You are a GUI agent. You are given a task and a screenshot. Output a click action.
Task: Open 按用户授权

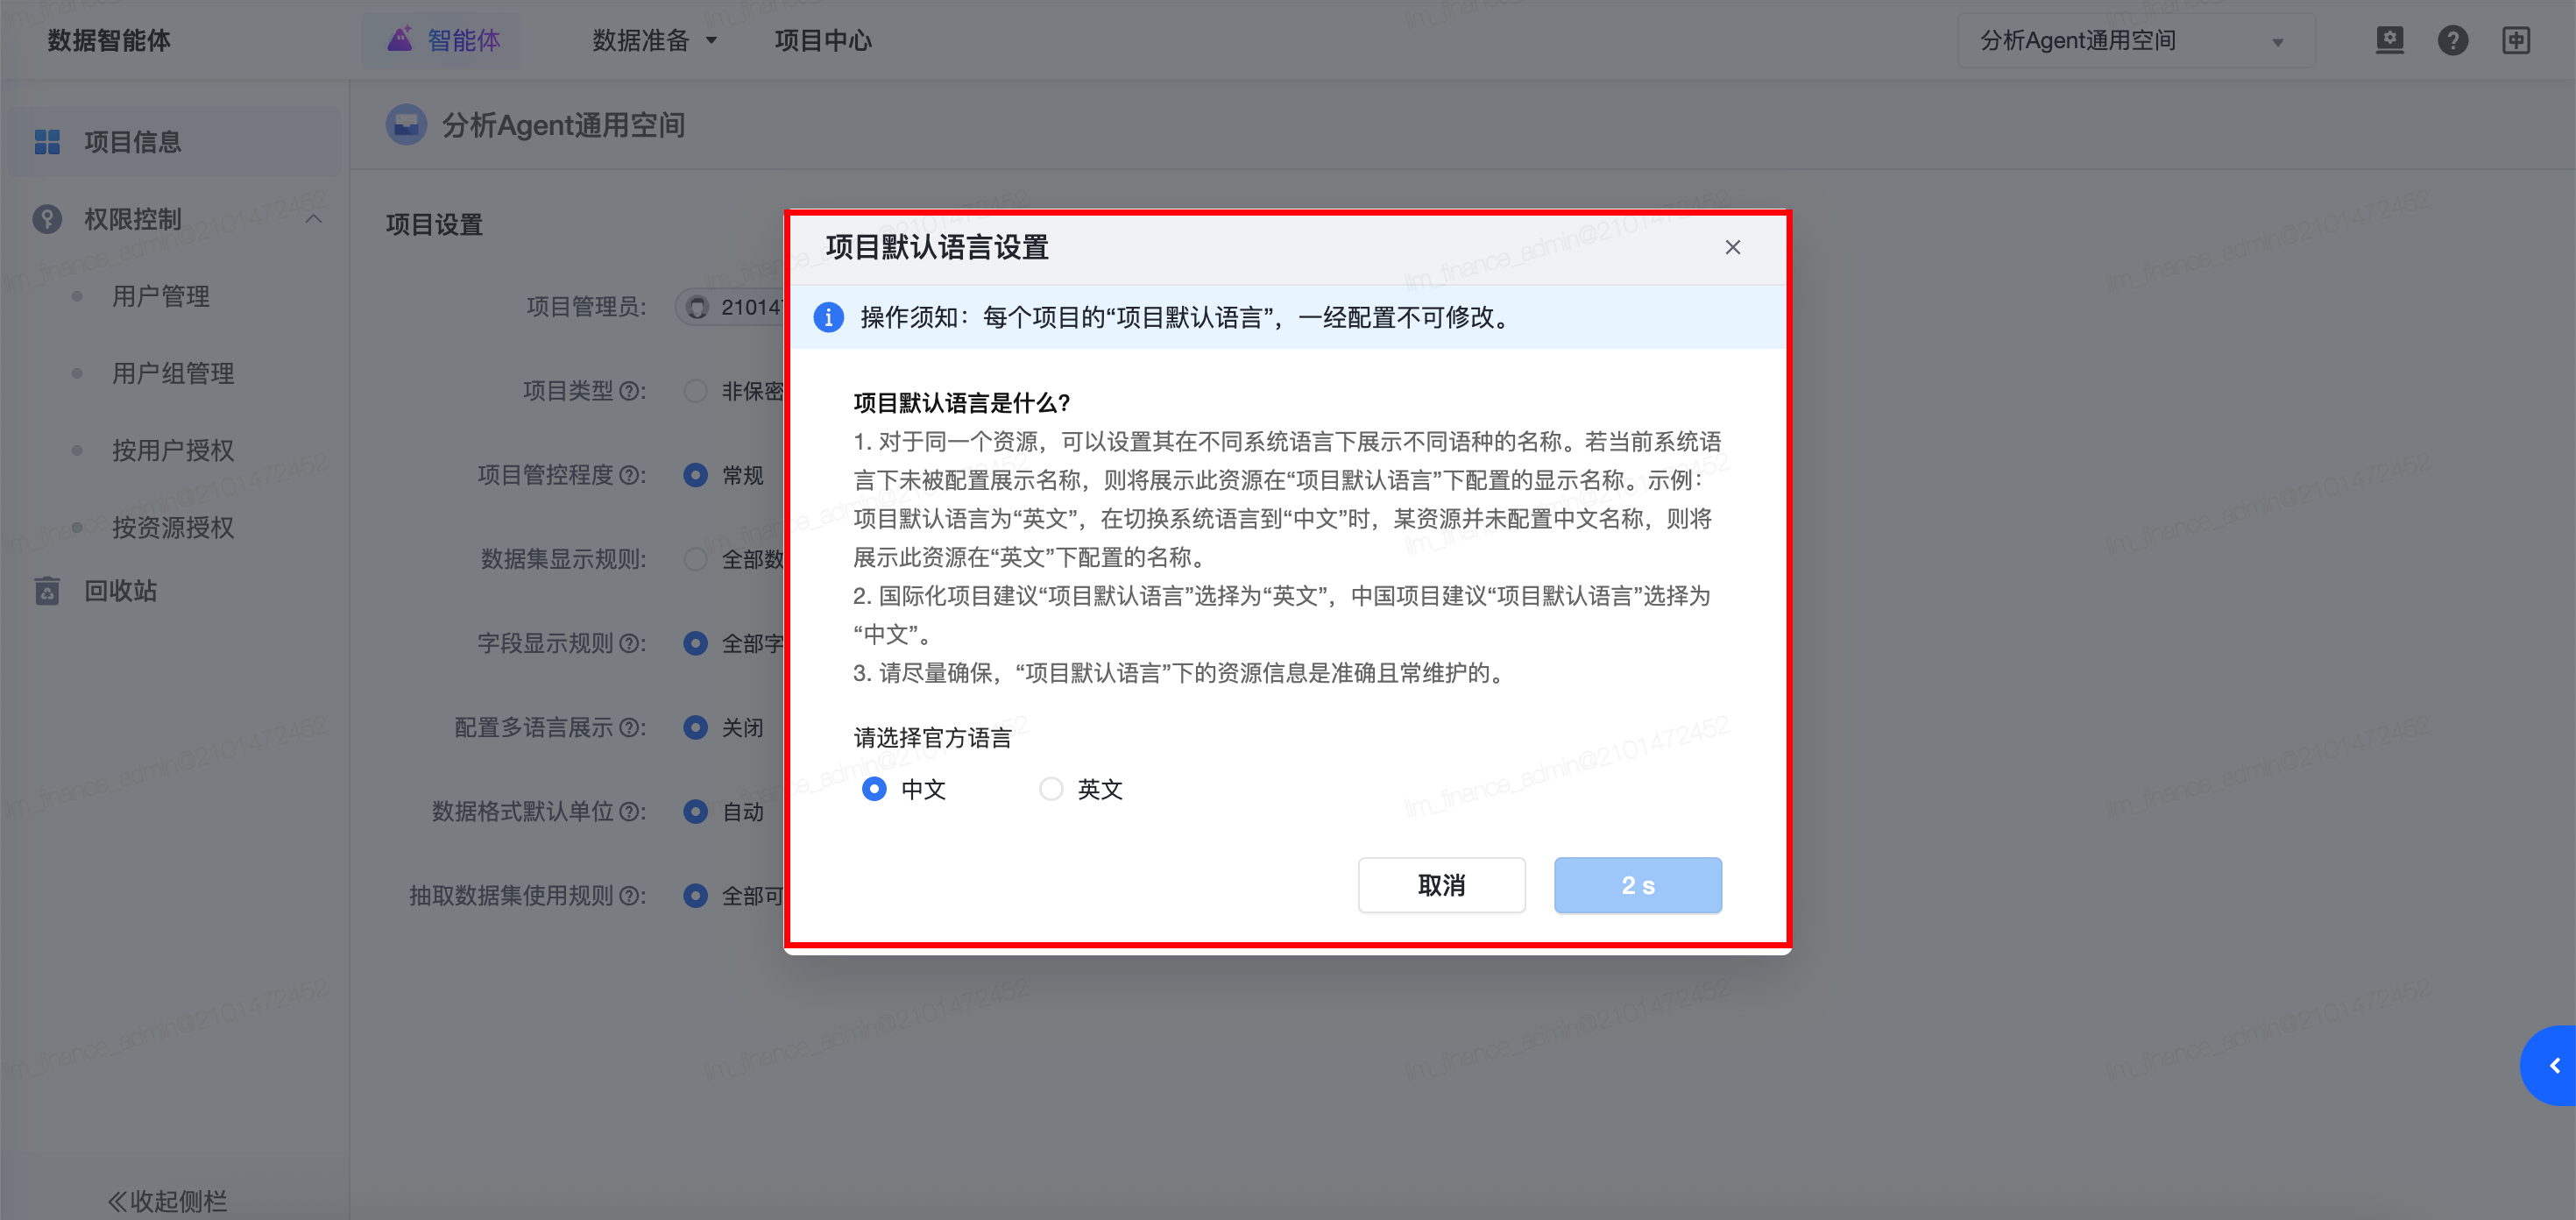[172, 450]
